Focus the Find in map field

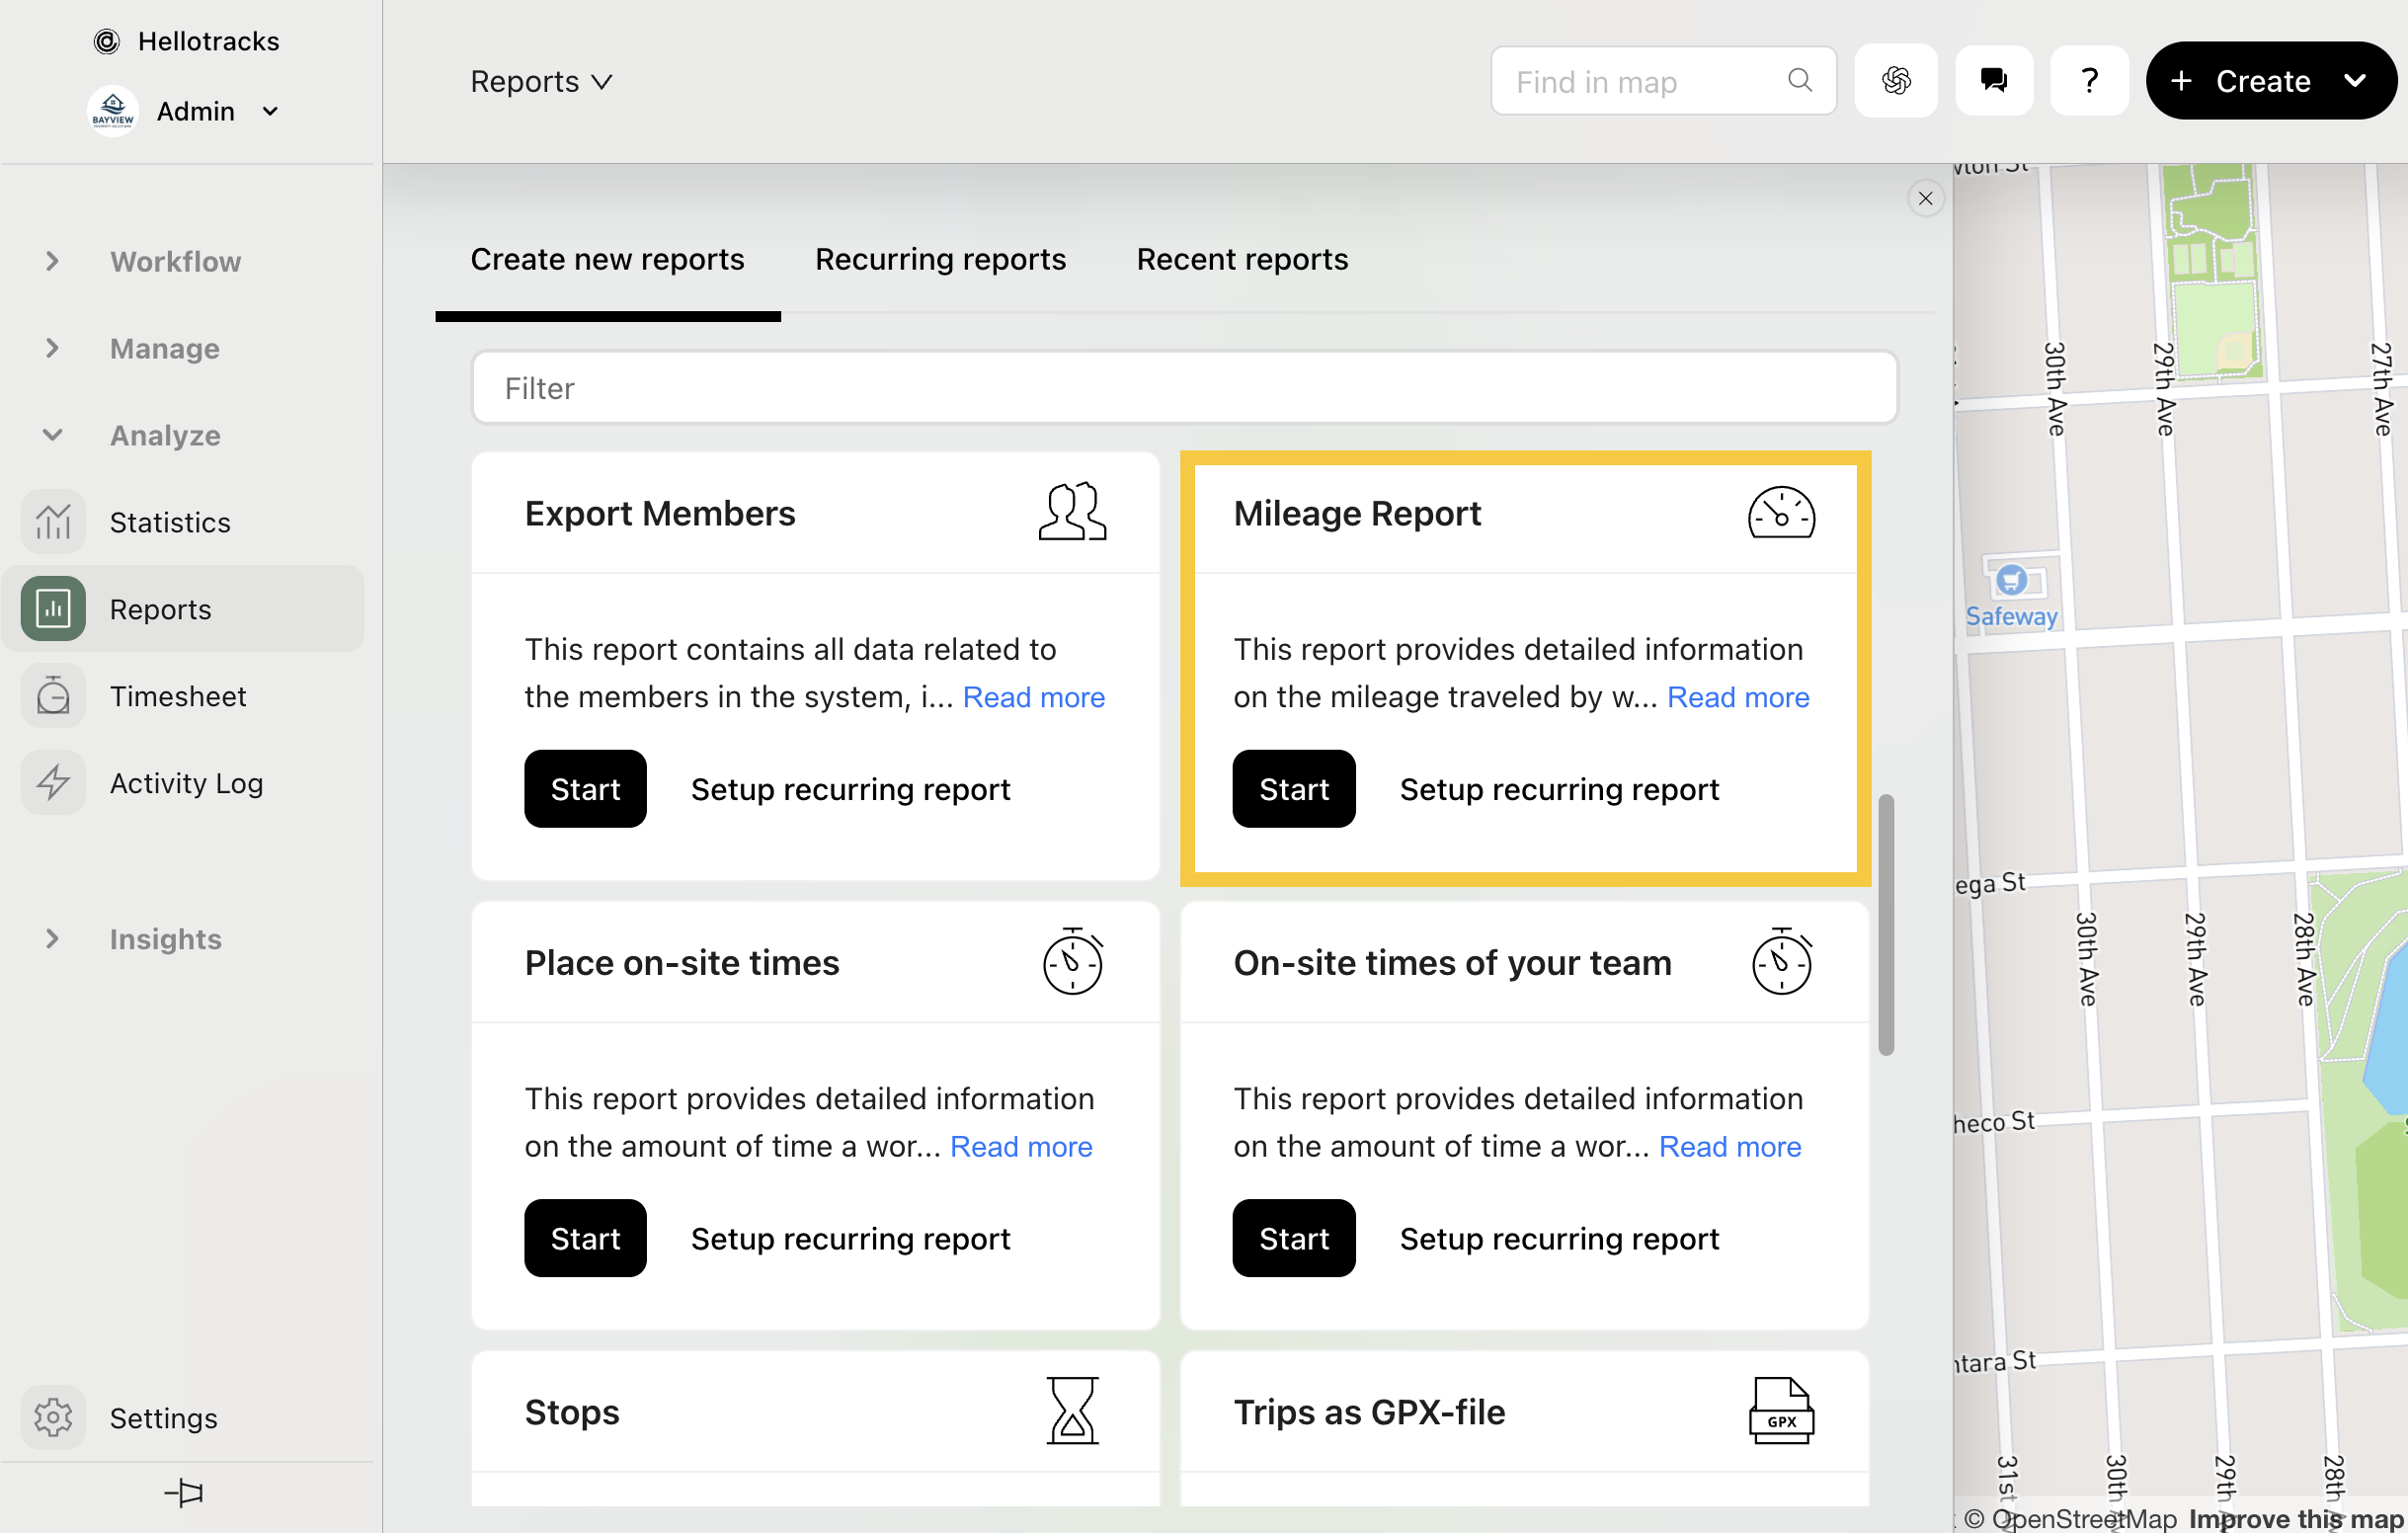click(1663, 81)
